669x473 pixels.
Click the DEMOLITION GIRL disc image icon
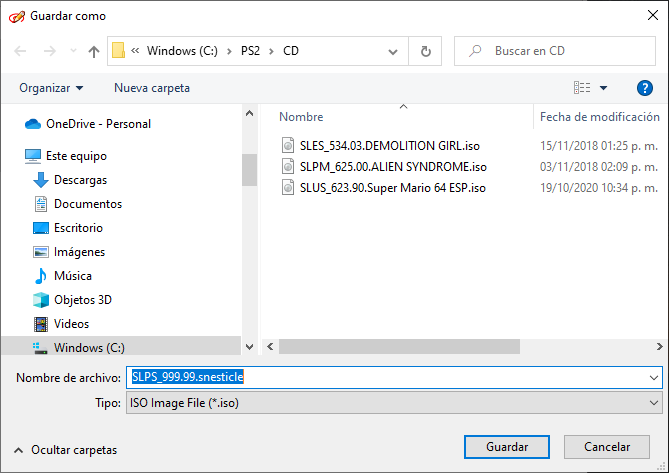point(288,145)
